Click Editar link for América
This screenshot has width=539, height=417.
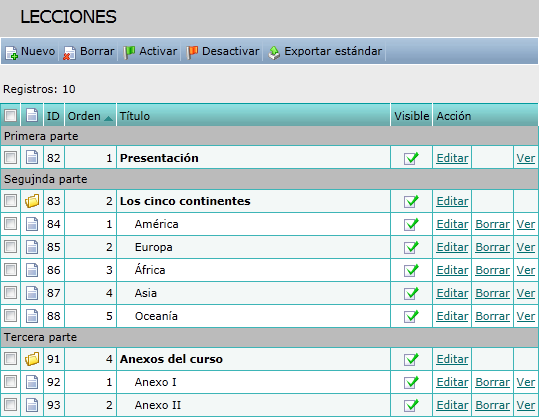click(452, 224)
